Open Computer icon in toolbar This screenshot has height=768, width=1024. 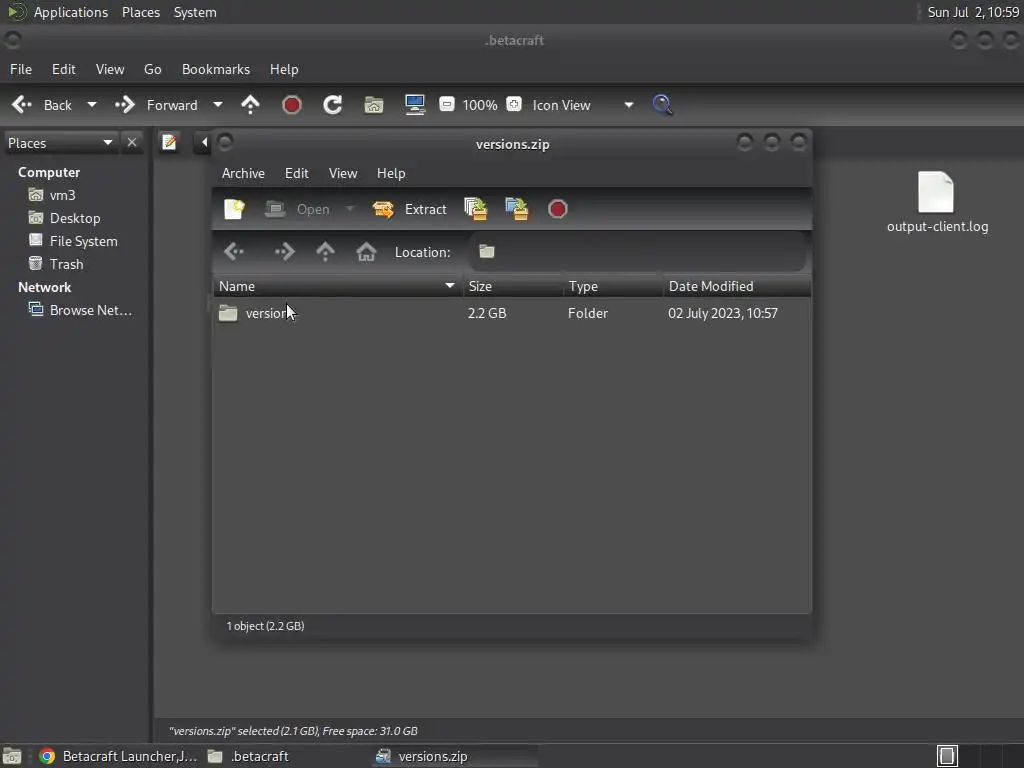pyautogui.click(x=415, y=105)
